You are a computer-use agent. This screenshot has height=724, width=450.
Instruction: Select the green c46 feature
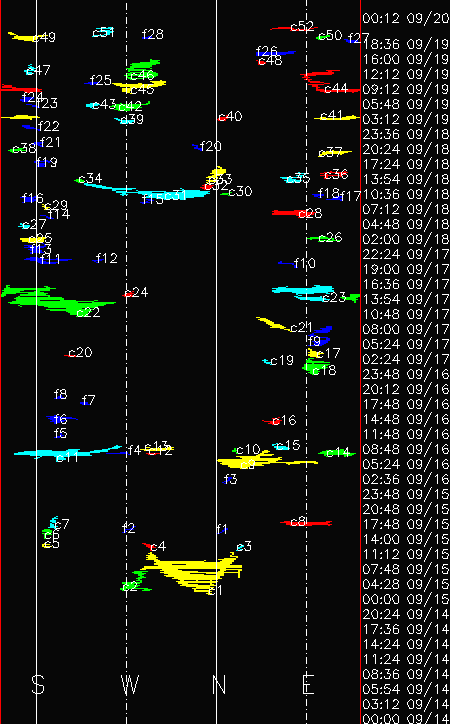[x=143, y=69]
